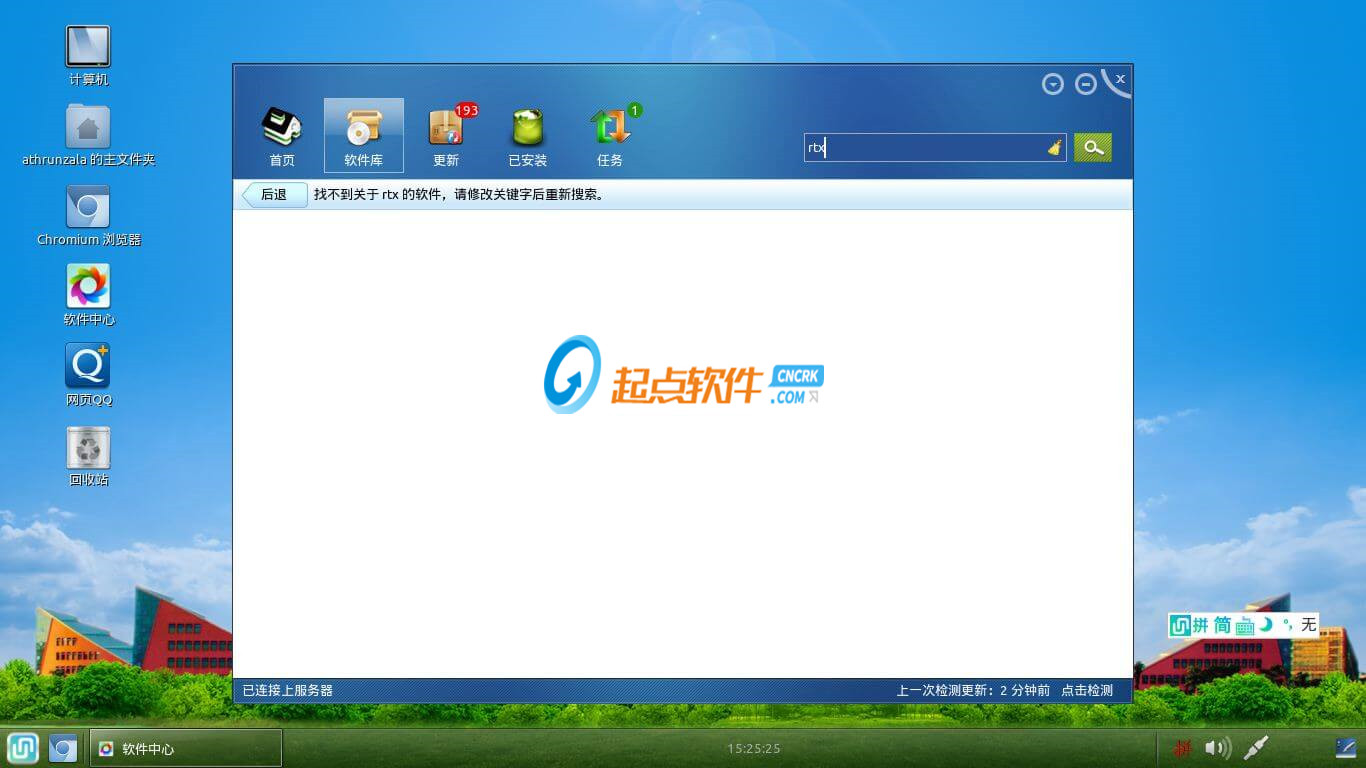Go back with the 后退 button
Image resolution: width=1366 pixels, height=768 pixels.
point(274,195)
